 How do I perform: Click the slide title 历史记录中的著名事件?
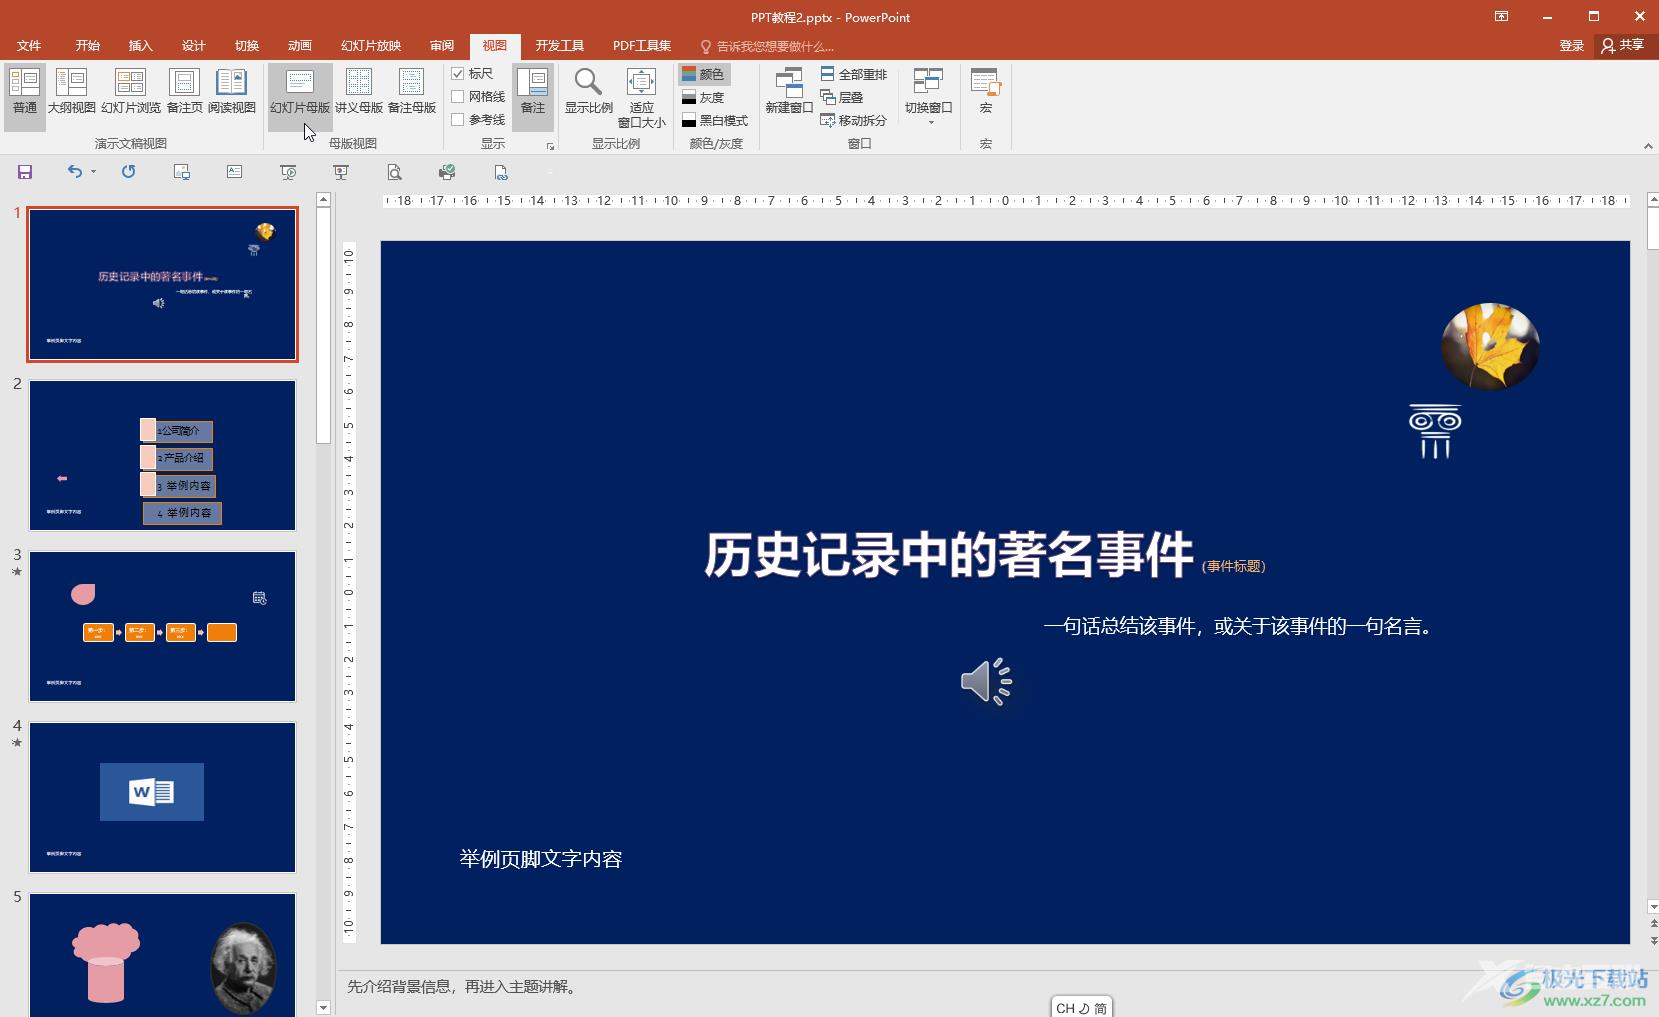click(949, 555)
